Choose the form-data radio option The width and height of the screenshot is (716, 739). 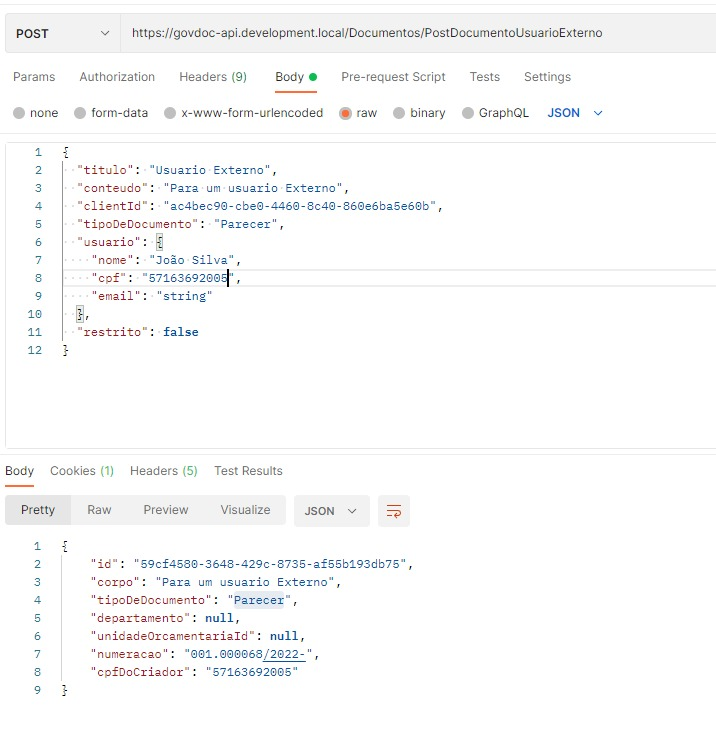click(80, 113)
